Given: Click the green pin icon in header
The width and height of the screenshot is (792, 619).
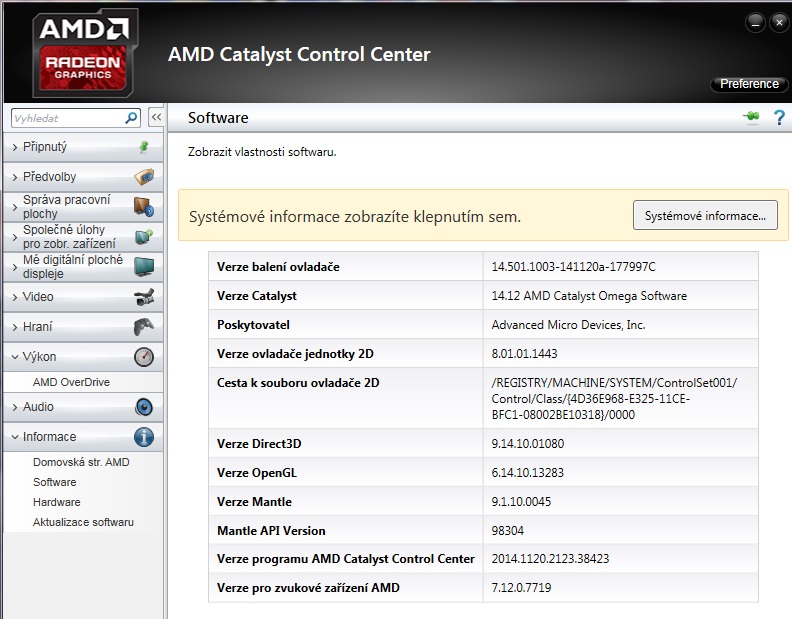Looking at the screenshot, I should click(x=751, y=118).
